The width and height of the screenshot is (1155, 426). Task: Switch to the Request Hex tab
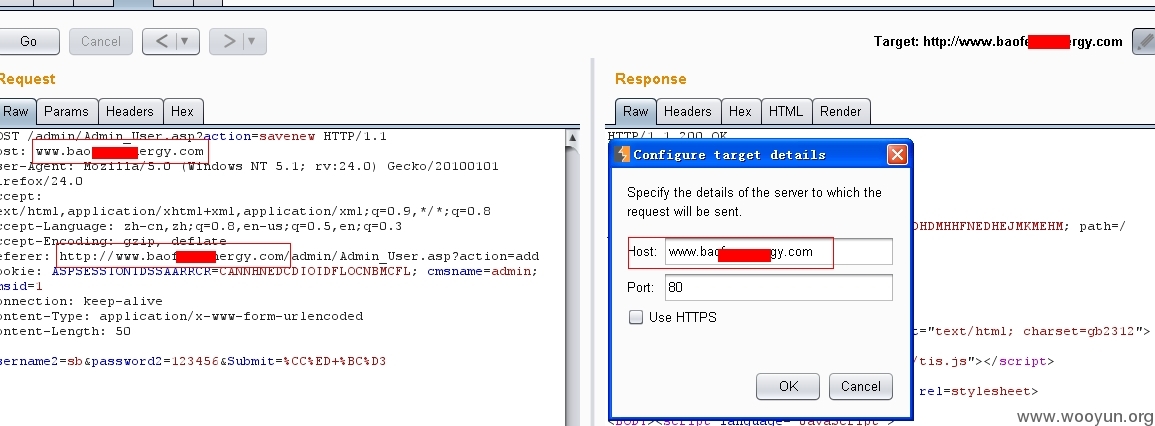pyautogui.click(x=183, y=111)
